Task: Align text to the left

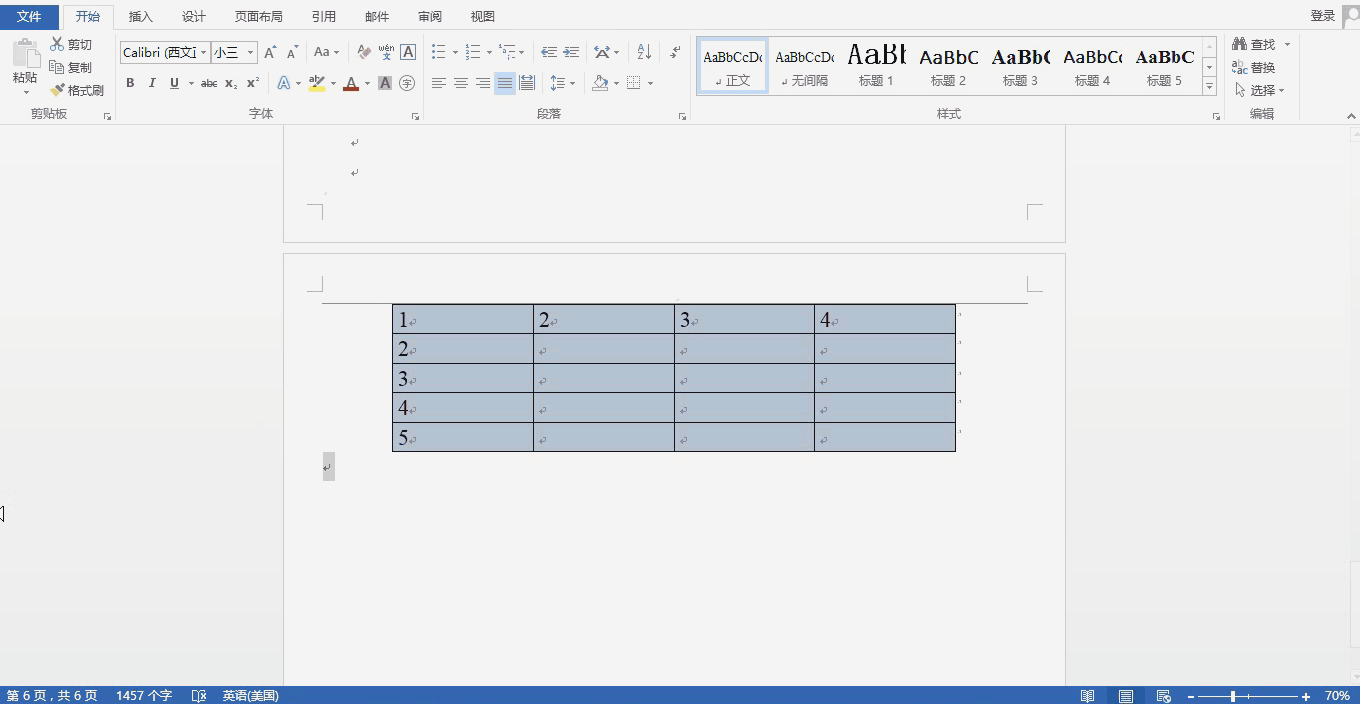Action: tap(439, 83)
